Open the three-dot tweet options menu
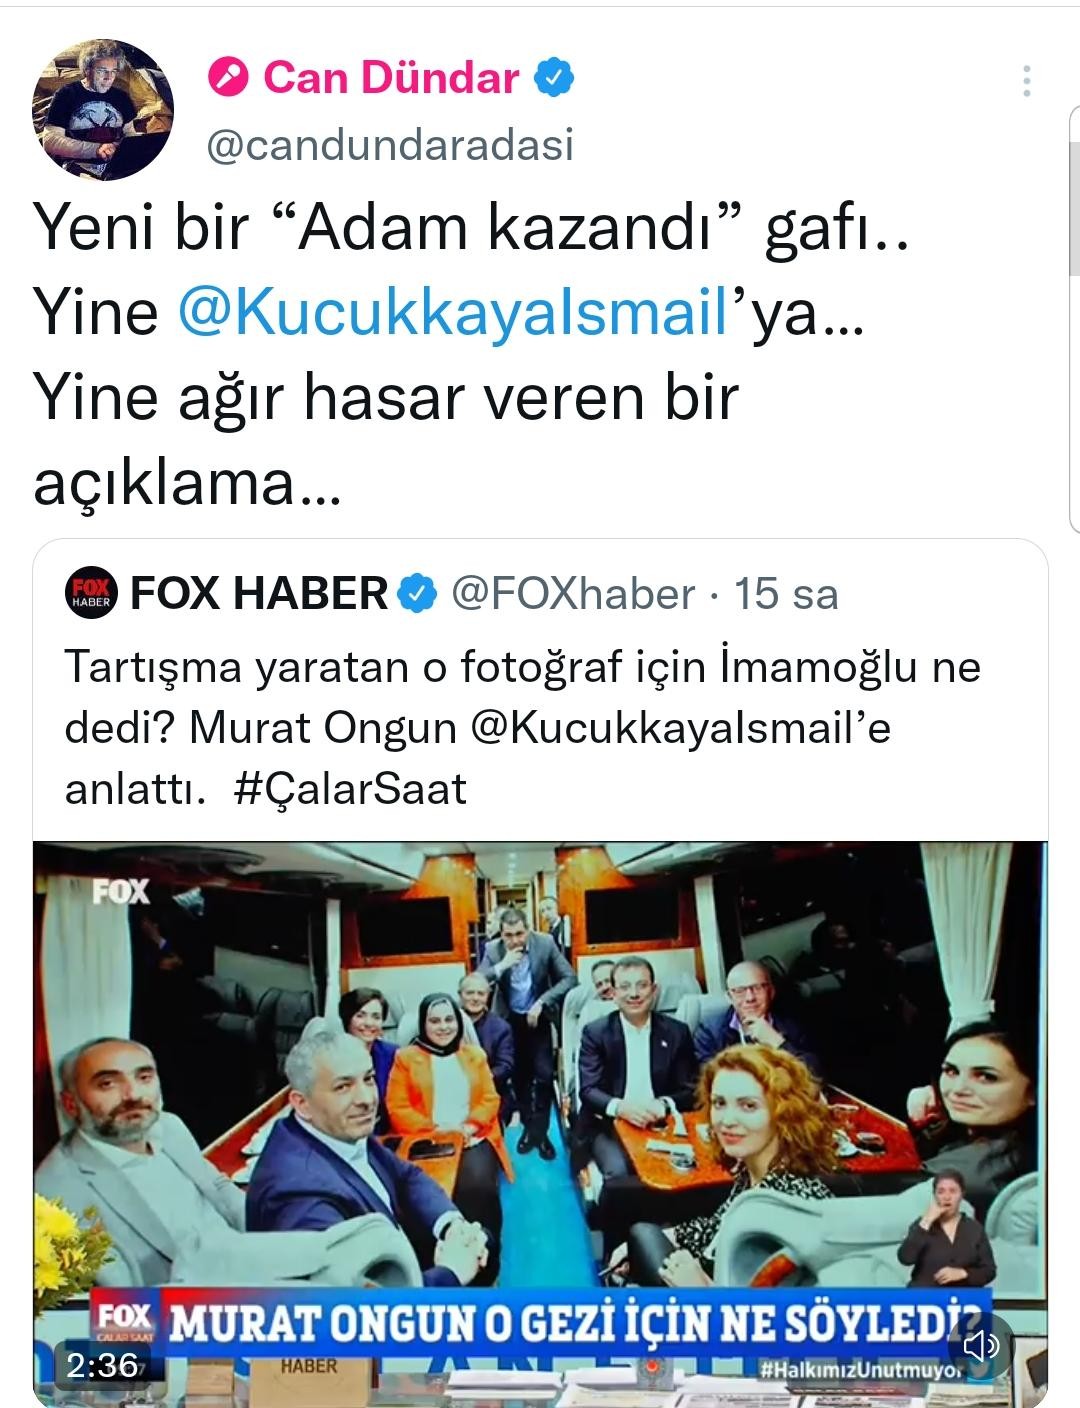 coord(1027,81)
